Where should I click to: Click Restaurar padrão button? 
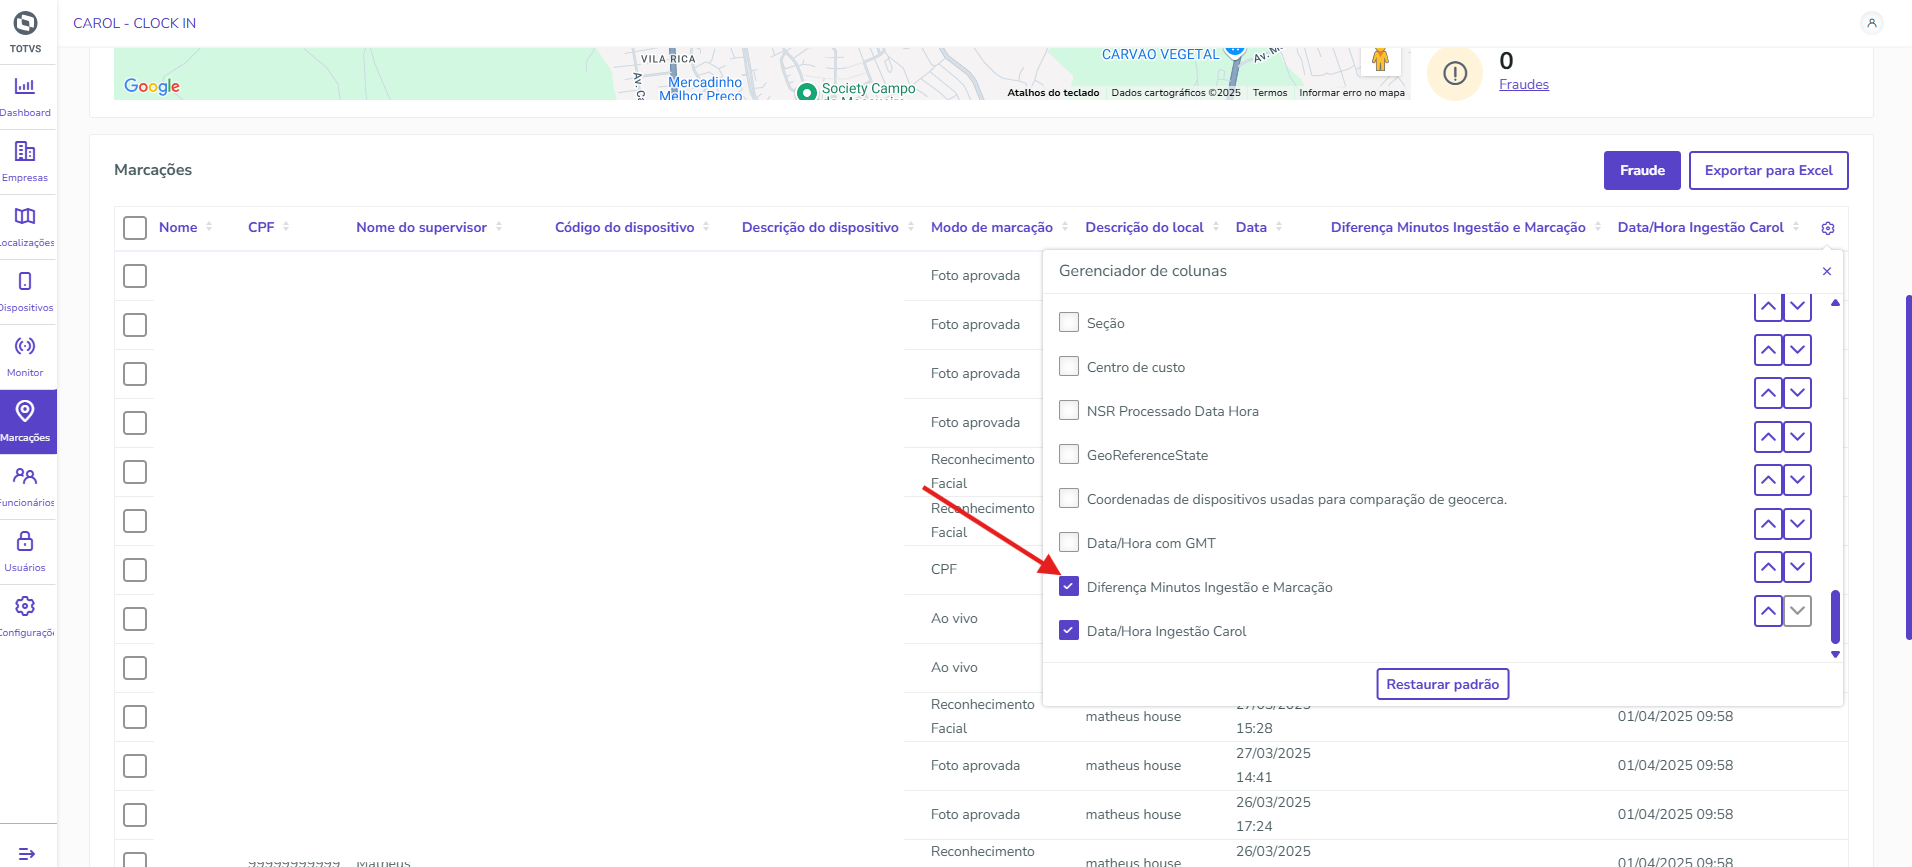tap(1442, 684)
